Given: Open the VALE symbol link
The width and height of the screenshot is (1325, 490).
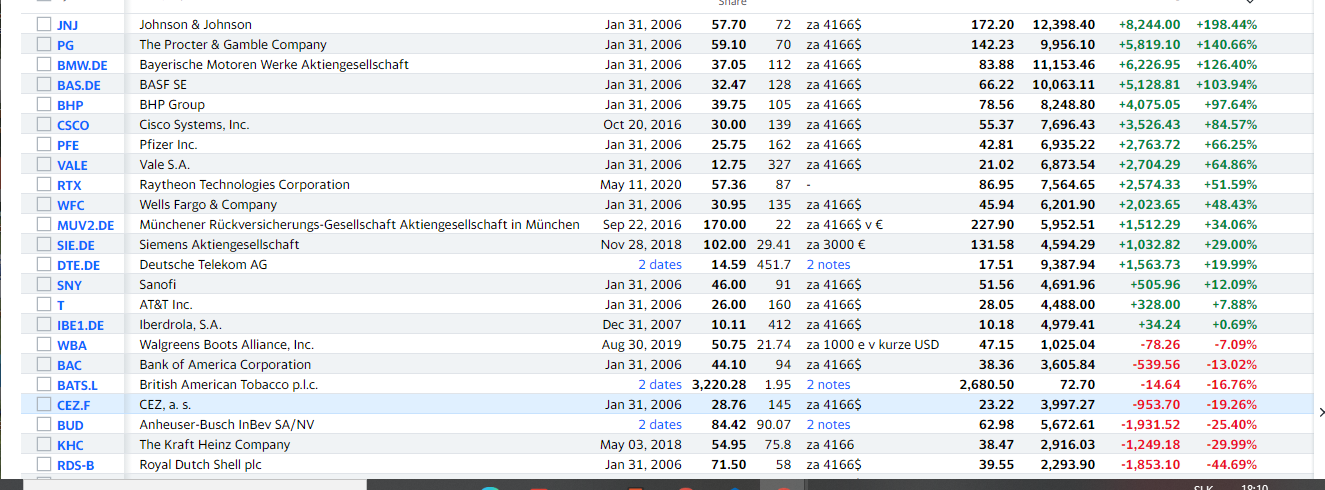Looking at the screenshot, I should click(x=72, y=165).
